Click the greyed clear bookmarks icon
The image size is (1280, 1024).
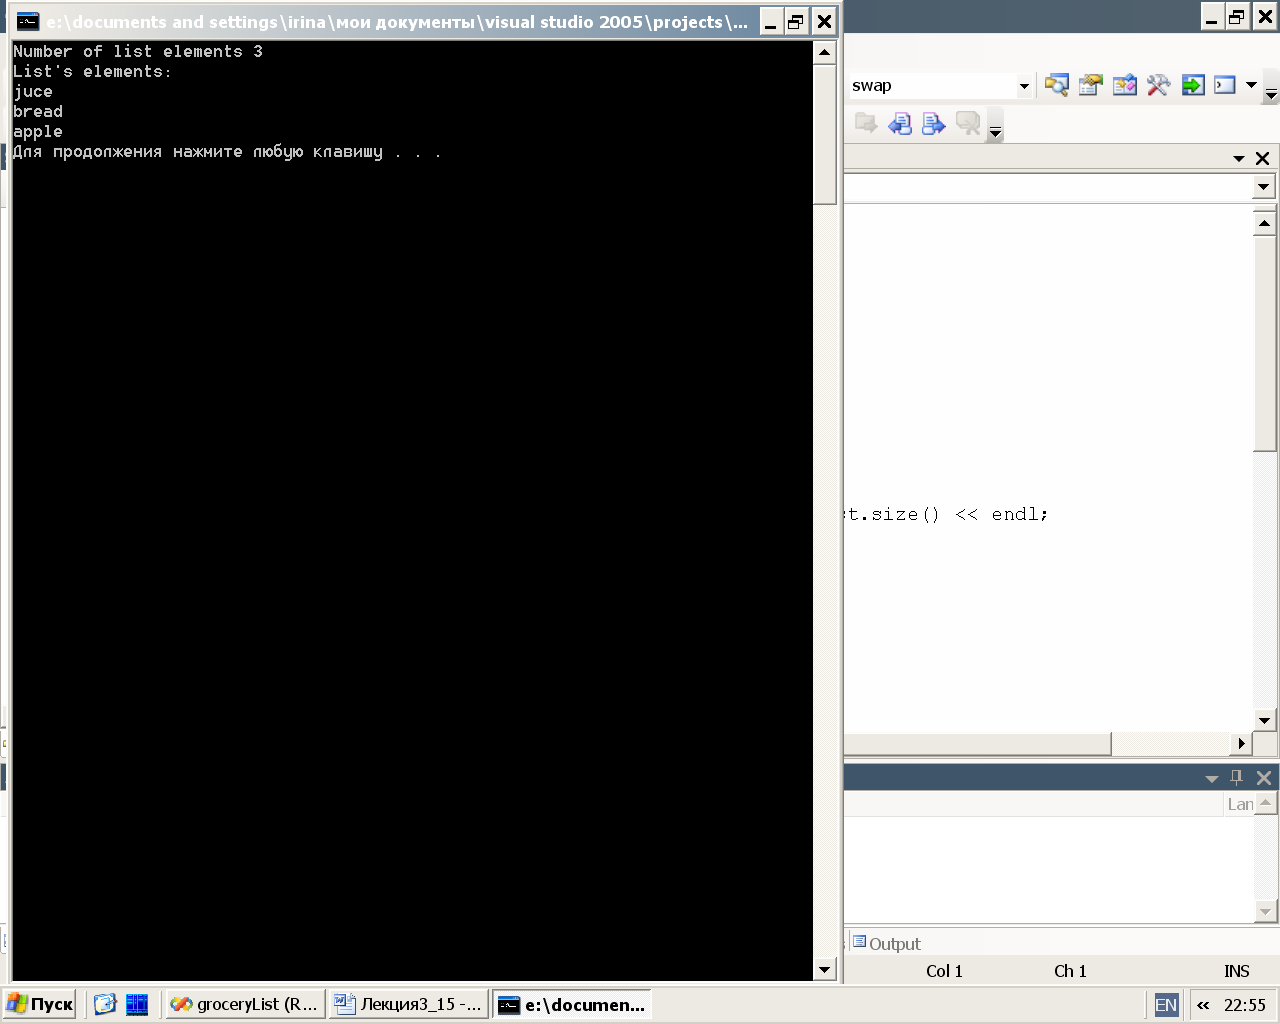[968, 124]
